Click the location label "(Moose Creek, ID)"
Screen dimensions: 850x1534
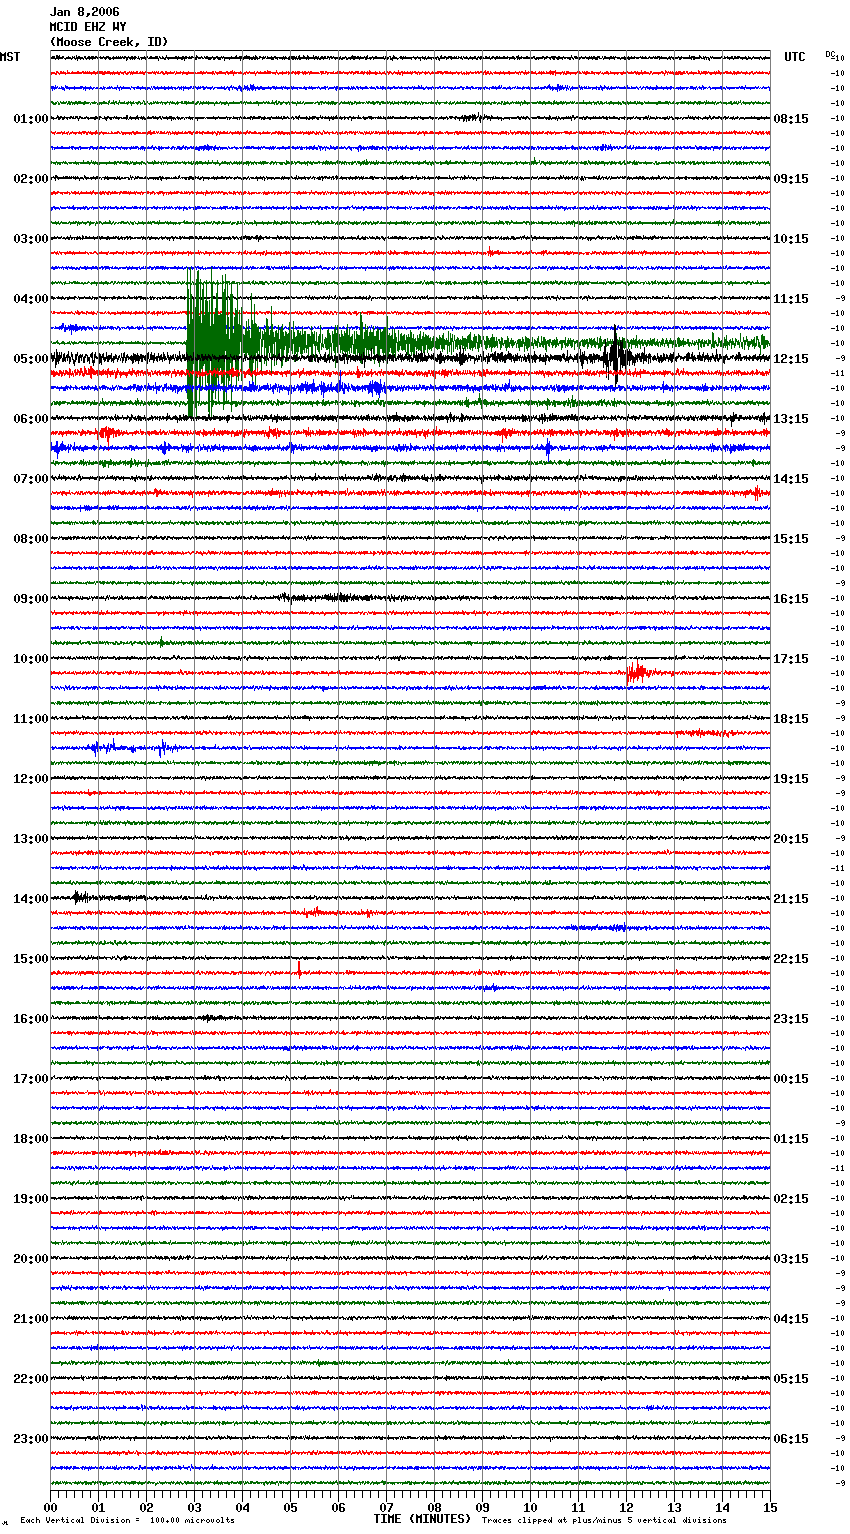click(x=109, y=42)
